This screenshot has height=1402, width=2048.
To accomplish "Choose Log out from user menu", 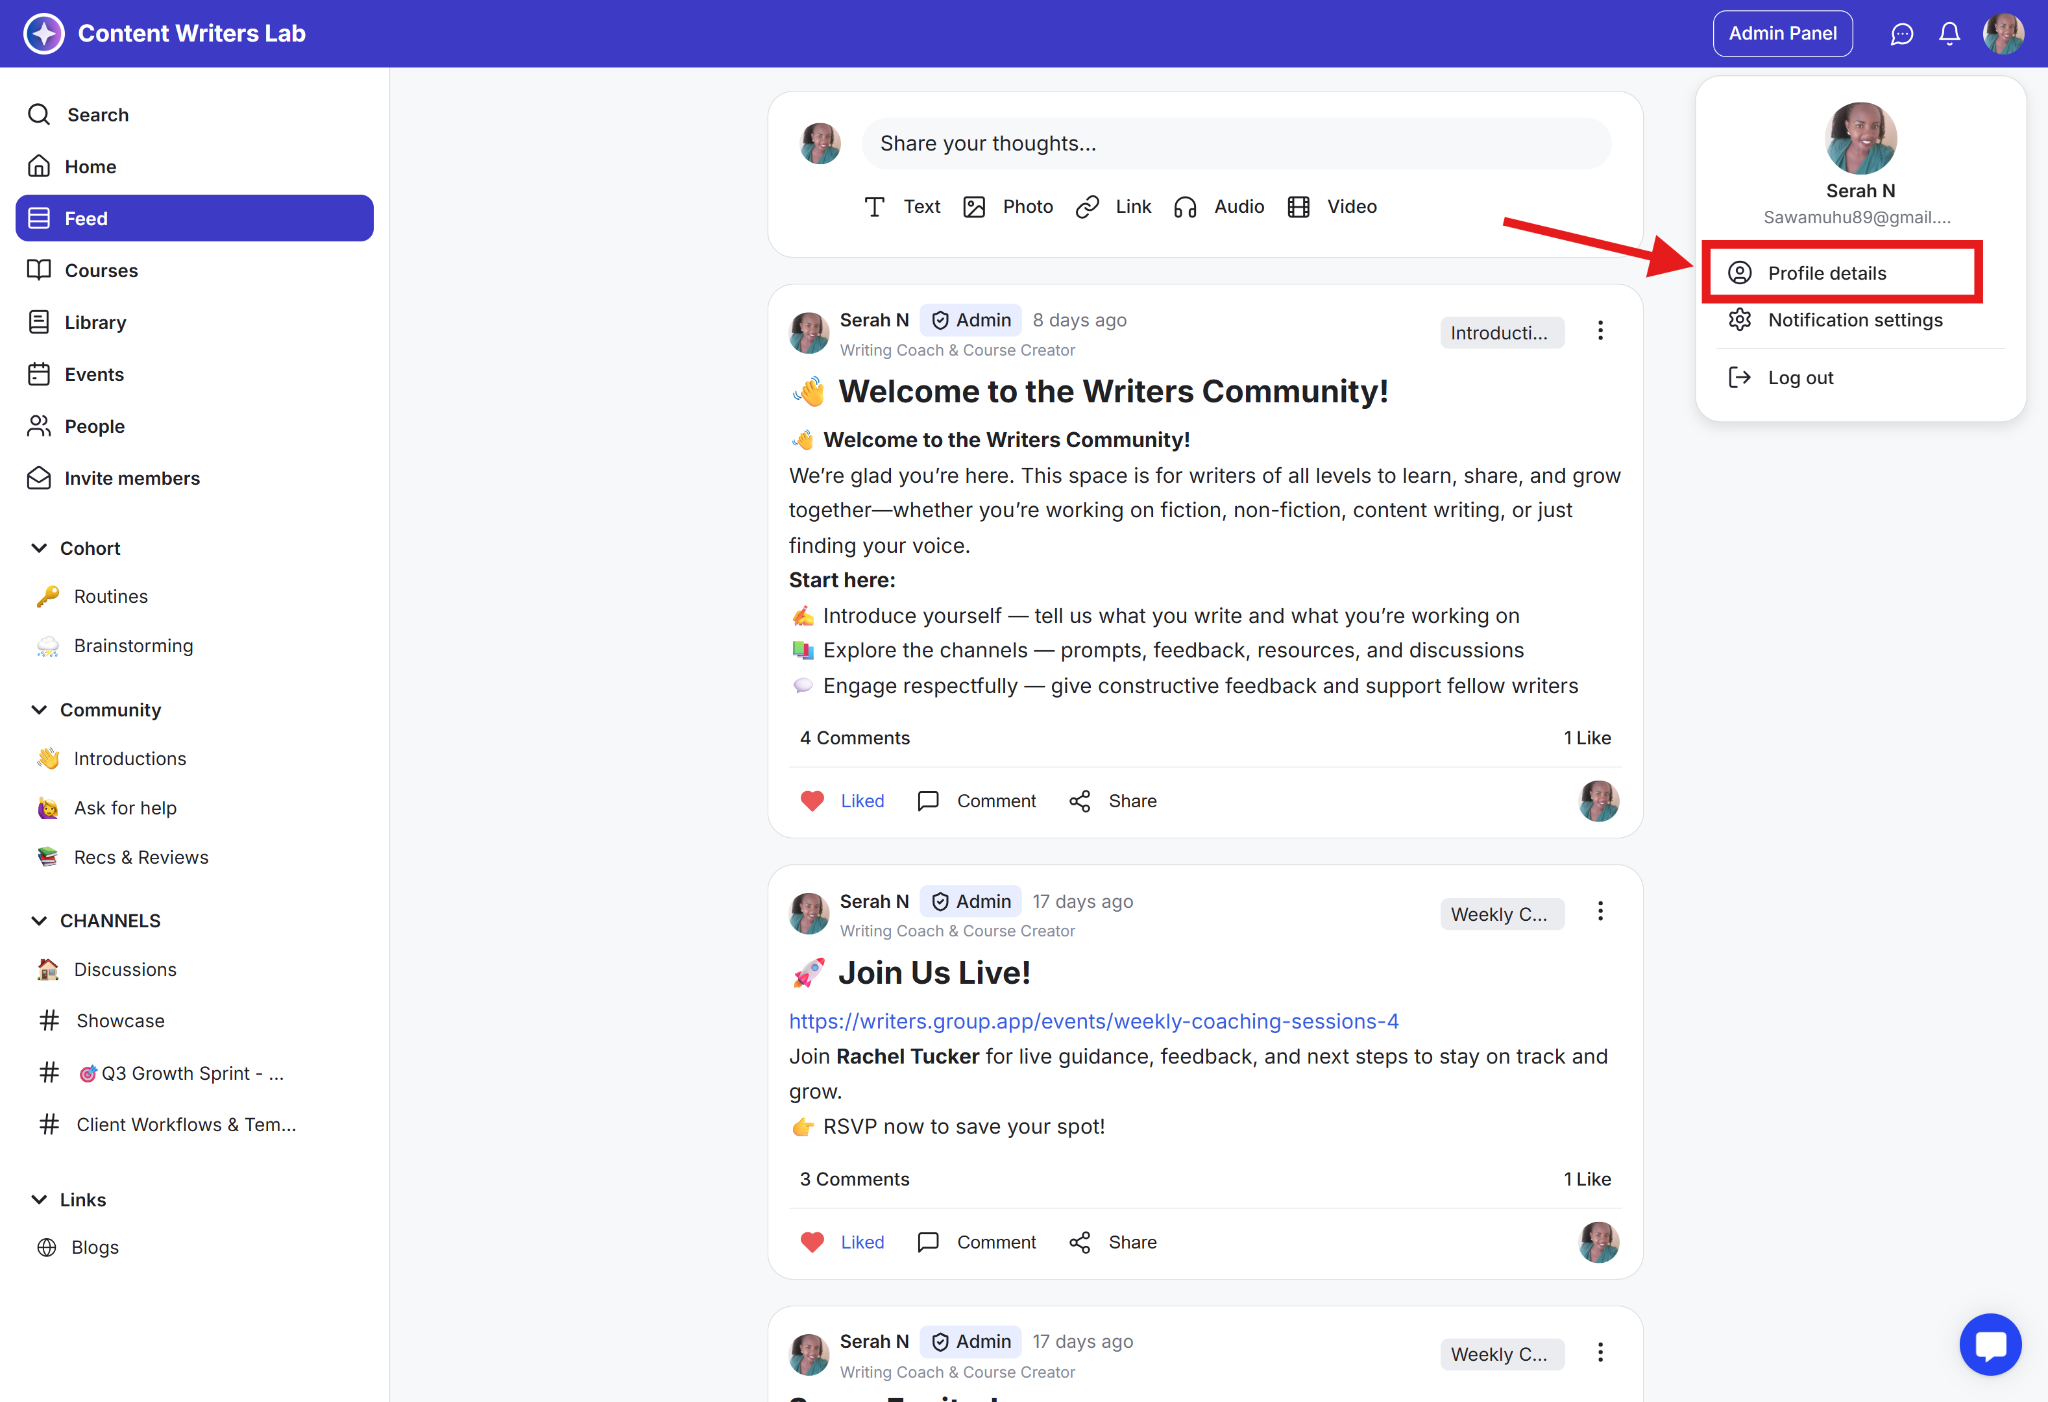I will (x=1799, y=378).
